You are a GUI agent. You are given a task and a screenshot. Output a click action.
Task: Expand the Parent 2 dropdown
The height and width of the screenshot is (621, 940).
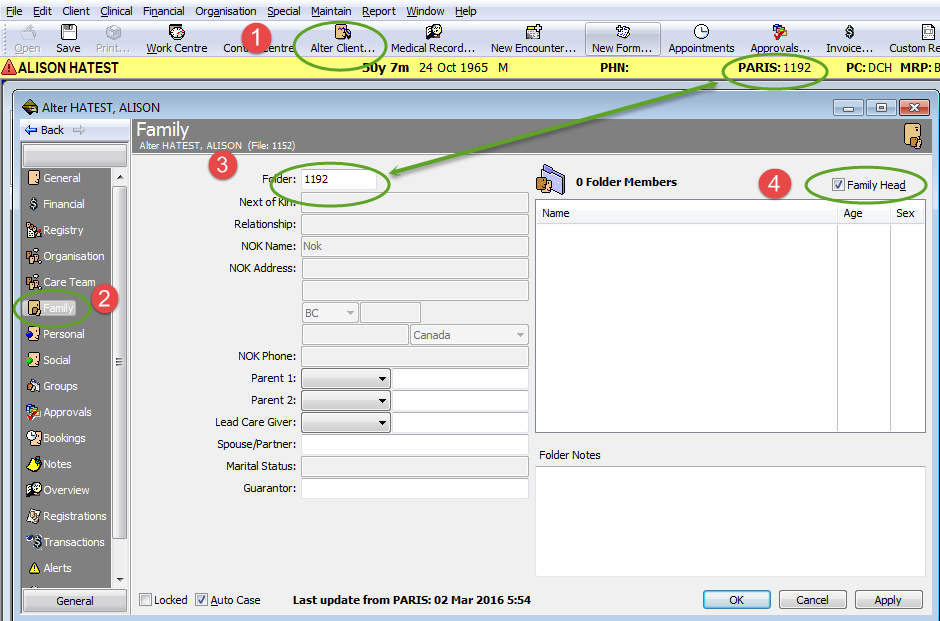[383, 401]
